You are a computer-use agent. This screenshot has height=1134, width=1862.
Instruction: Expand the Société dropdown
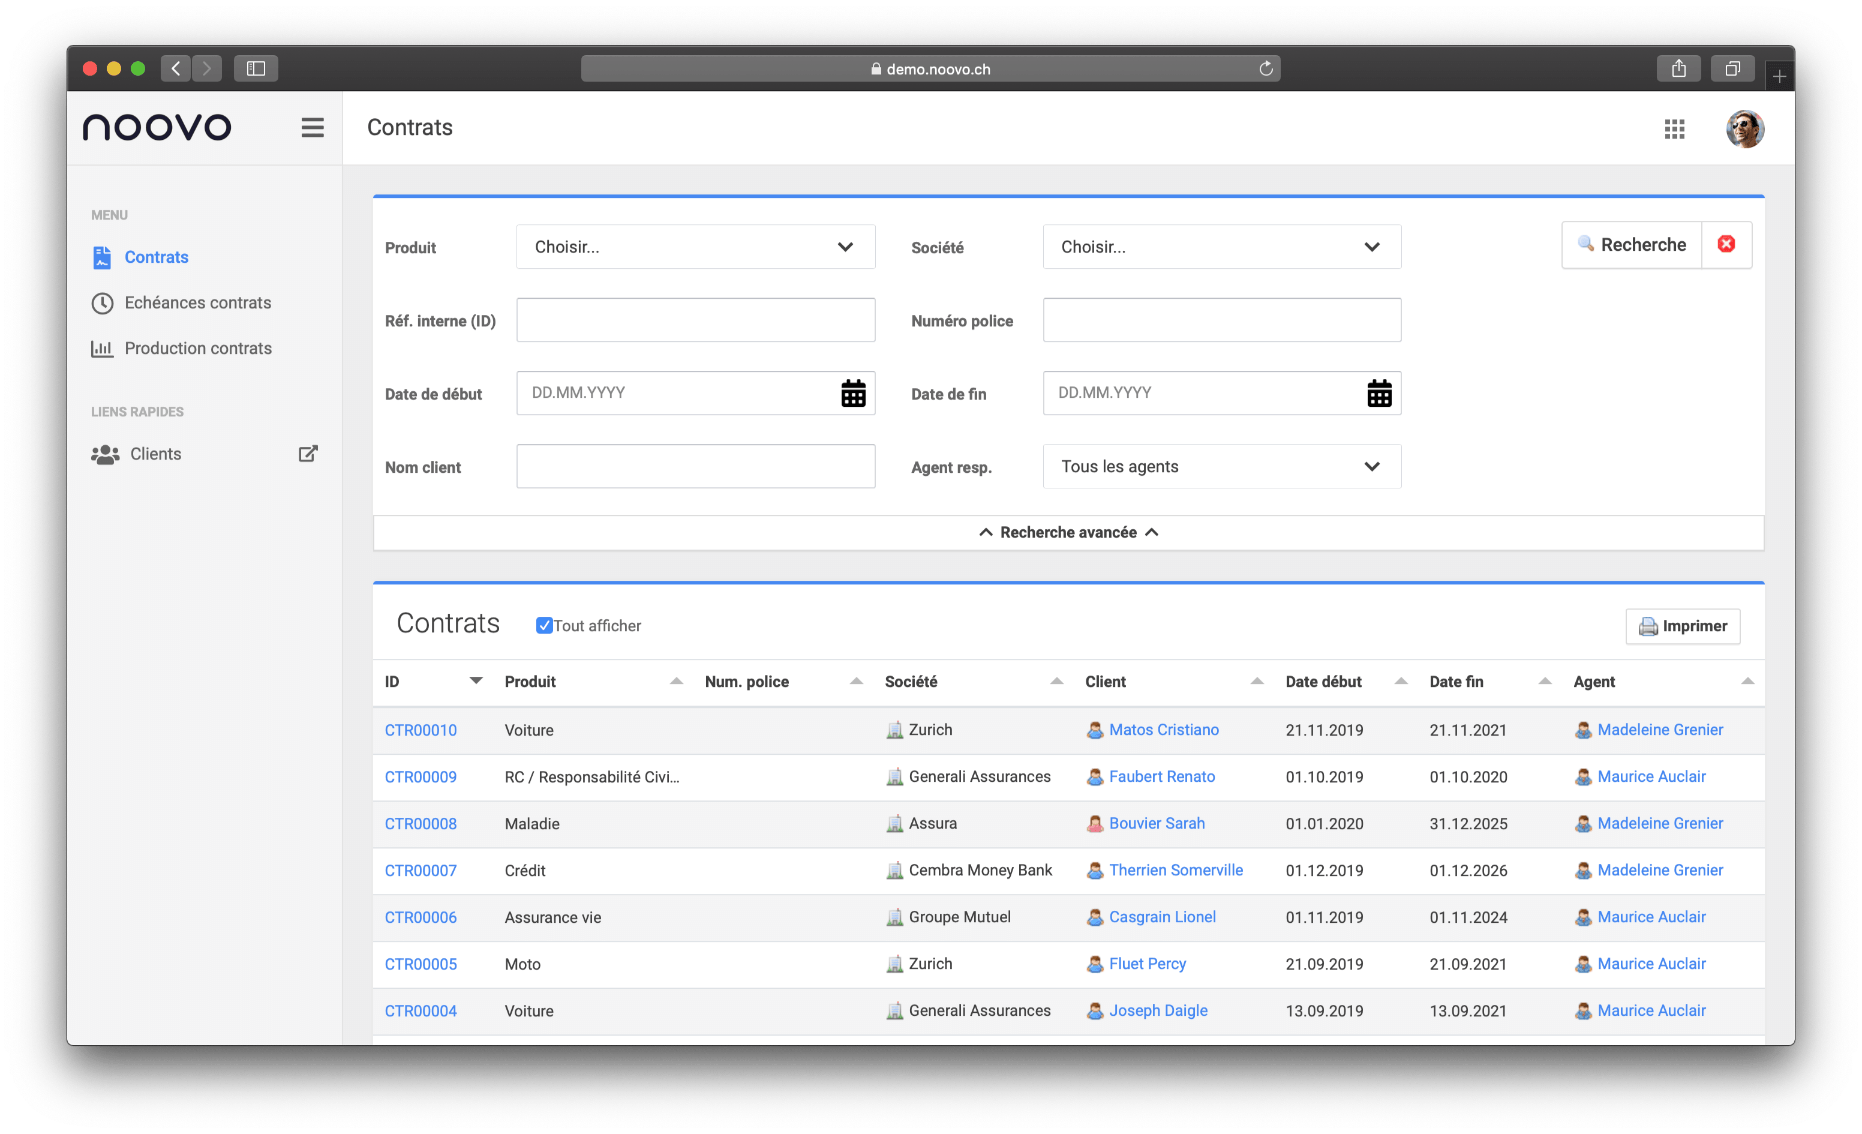tap(1221, 247)
